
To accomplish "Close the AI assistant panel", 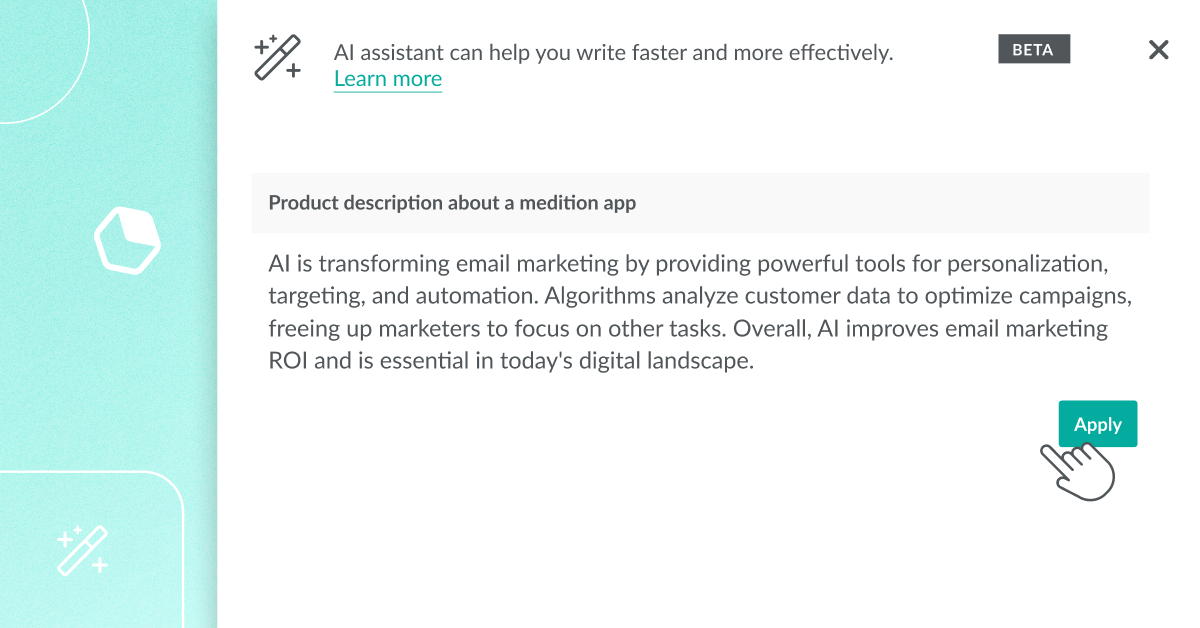I will 1158,50.
